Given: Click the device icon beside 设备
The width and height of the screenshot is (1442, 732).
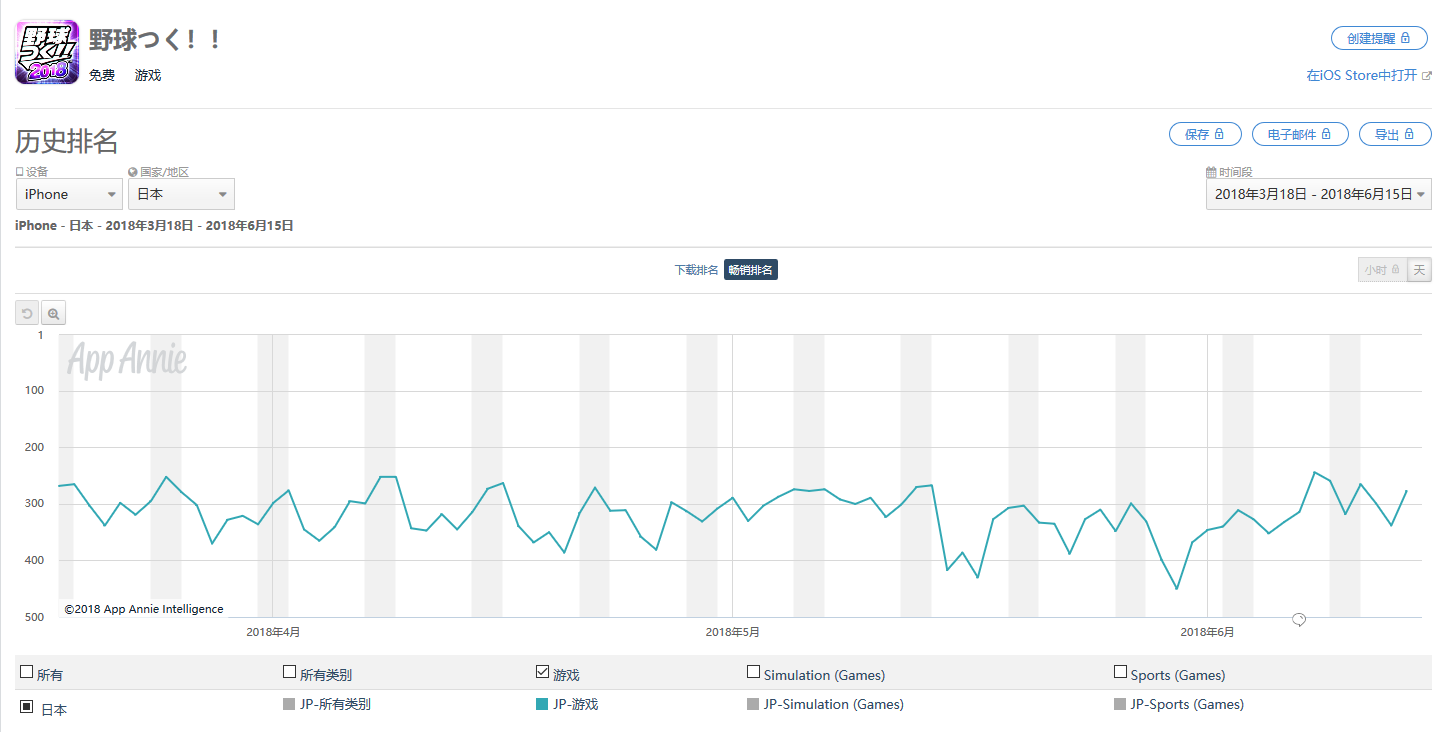Looking at the screenshot, I should click(x=20, y=172).
